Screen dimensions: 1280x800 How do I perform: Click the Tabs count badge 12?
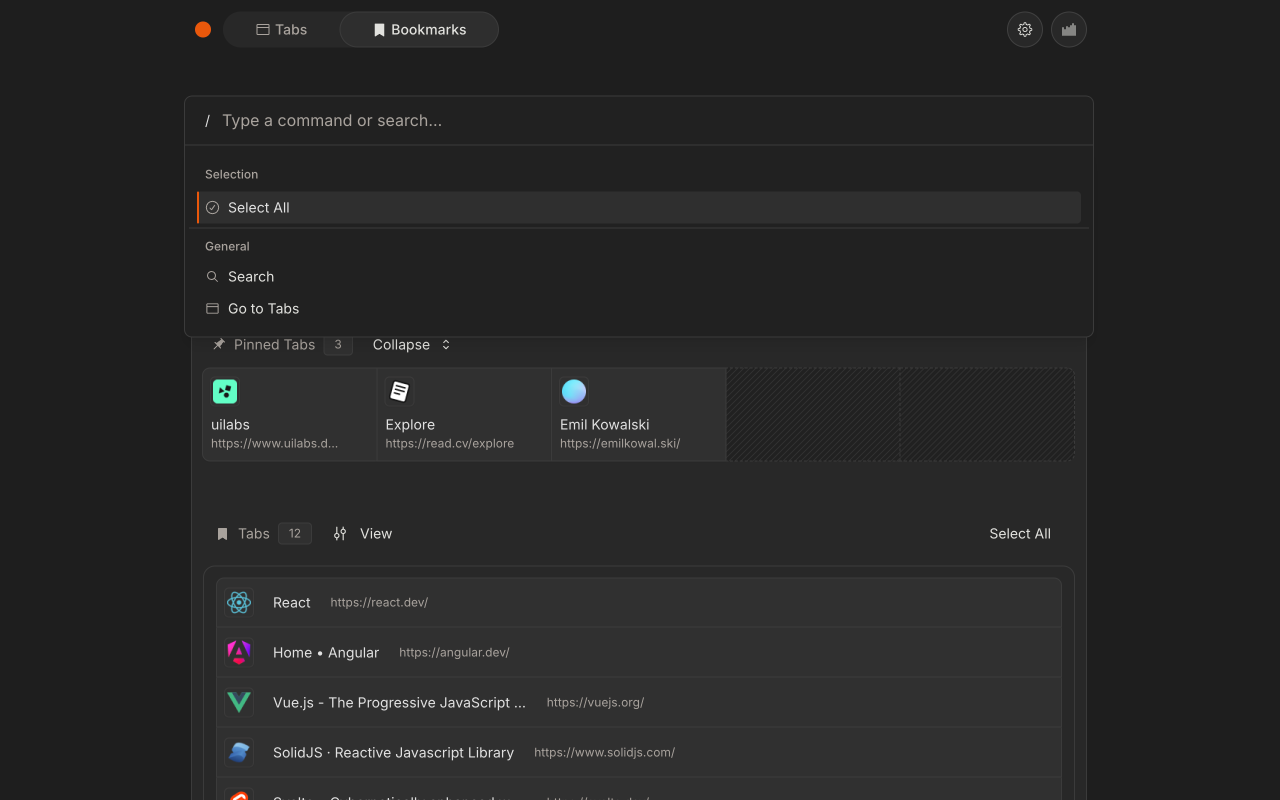(x=295, y=534)
